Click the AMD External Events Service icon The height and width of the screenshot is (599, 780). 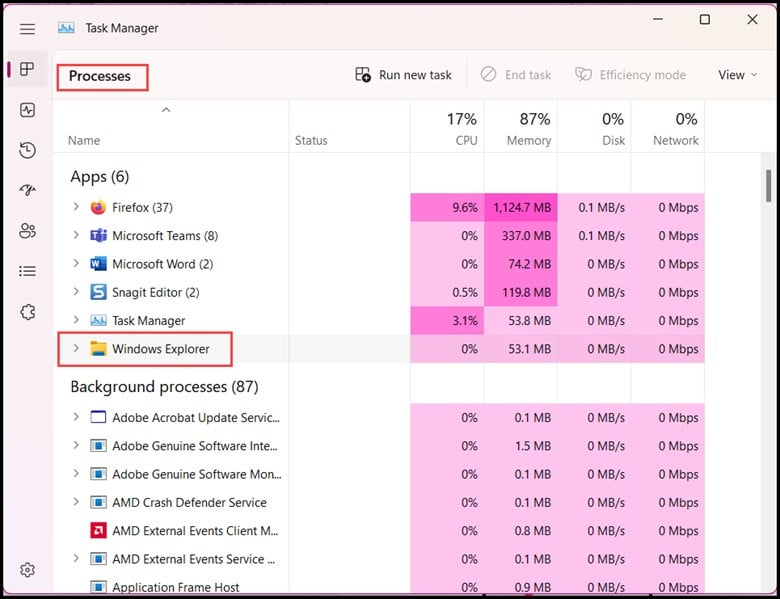tap(98, 559)
